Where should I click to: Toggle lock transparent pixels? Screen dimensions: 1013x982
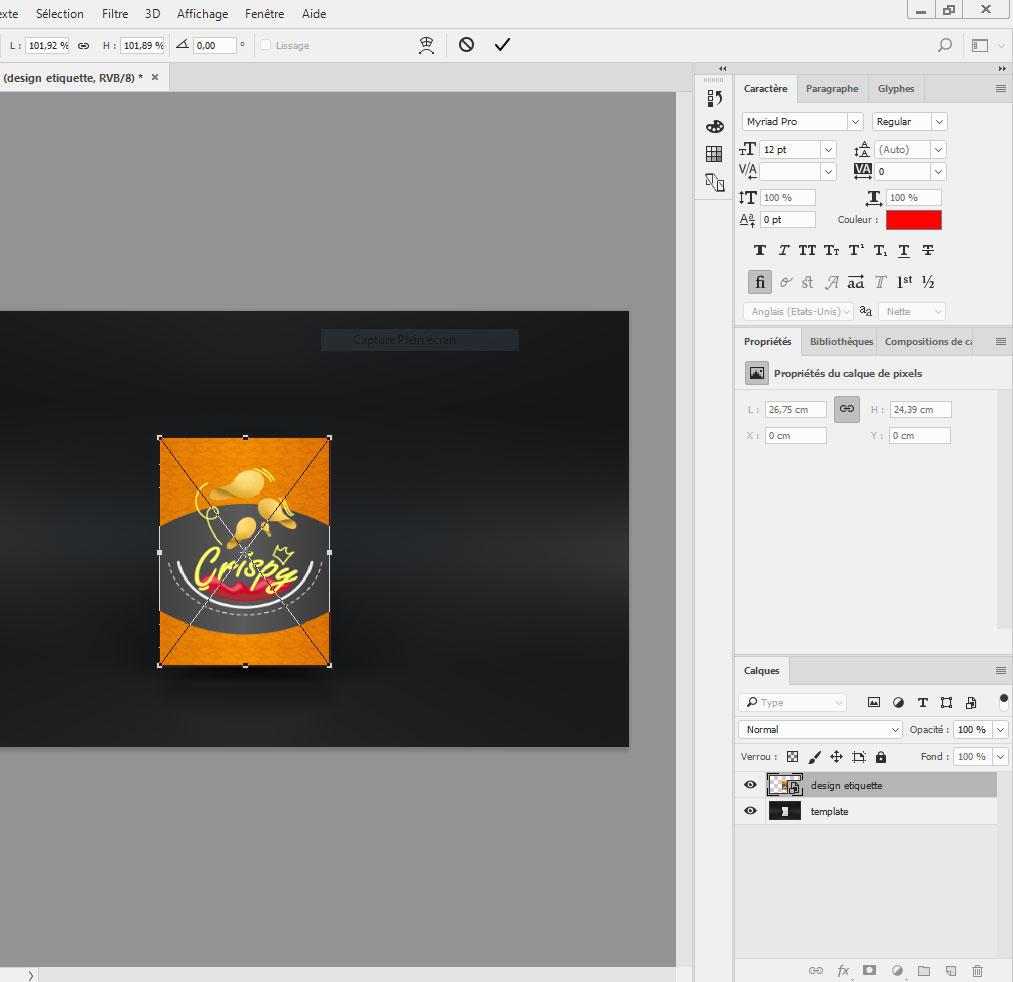[x=793, y=757]
